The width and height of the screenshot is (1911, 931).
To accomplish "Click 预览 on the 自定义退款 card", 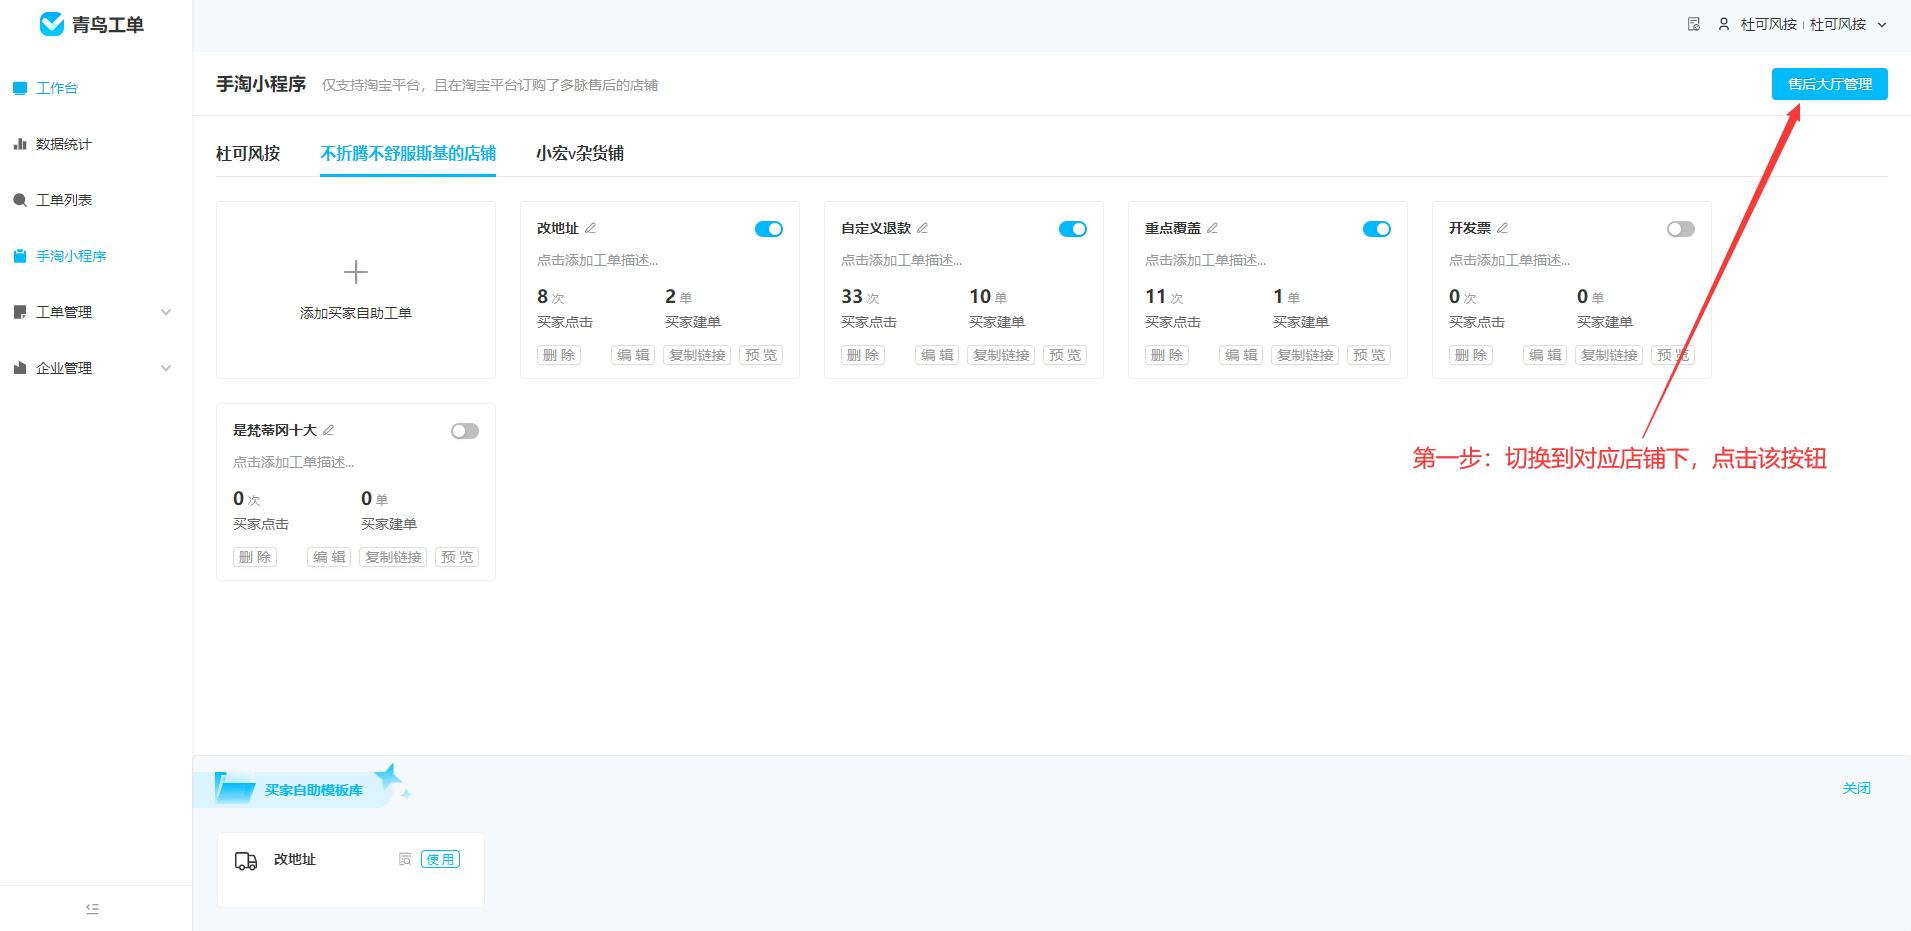I will click(x=1065, y=355).
